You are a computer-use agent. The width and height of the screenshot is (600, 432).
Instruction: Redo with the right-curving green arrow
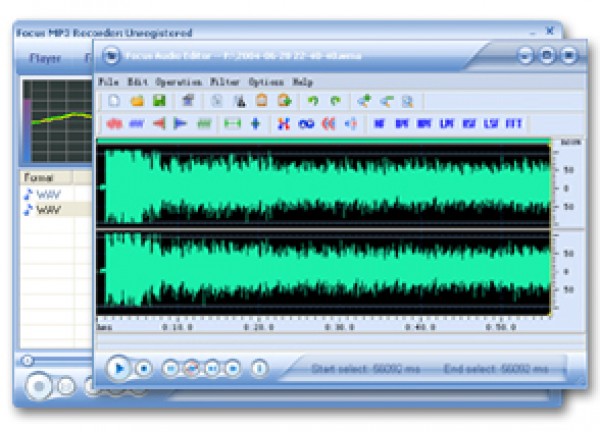point(335,101)
